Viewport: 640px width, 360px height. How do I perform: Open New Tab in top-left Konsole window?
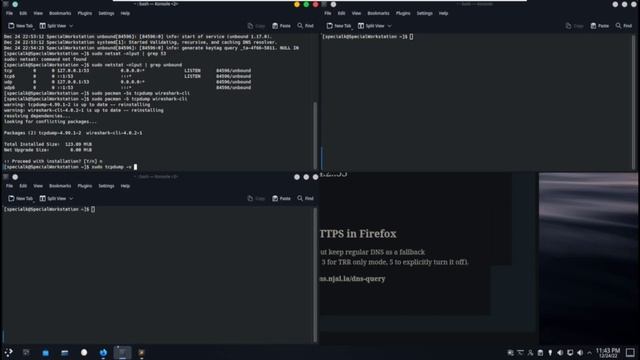coord(20,26)
